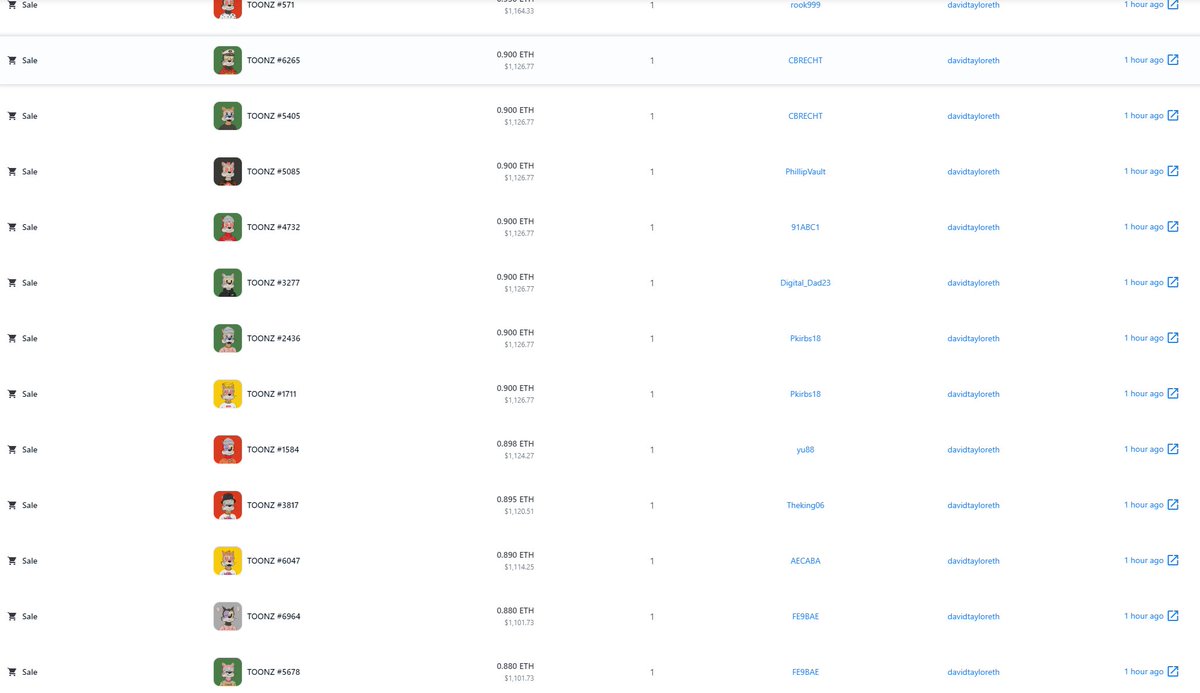Visit PhillipVault profile link
The height and width of the screenshot is (693, 1200).
(x=805, y=172)
